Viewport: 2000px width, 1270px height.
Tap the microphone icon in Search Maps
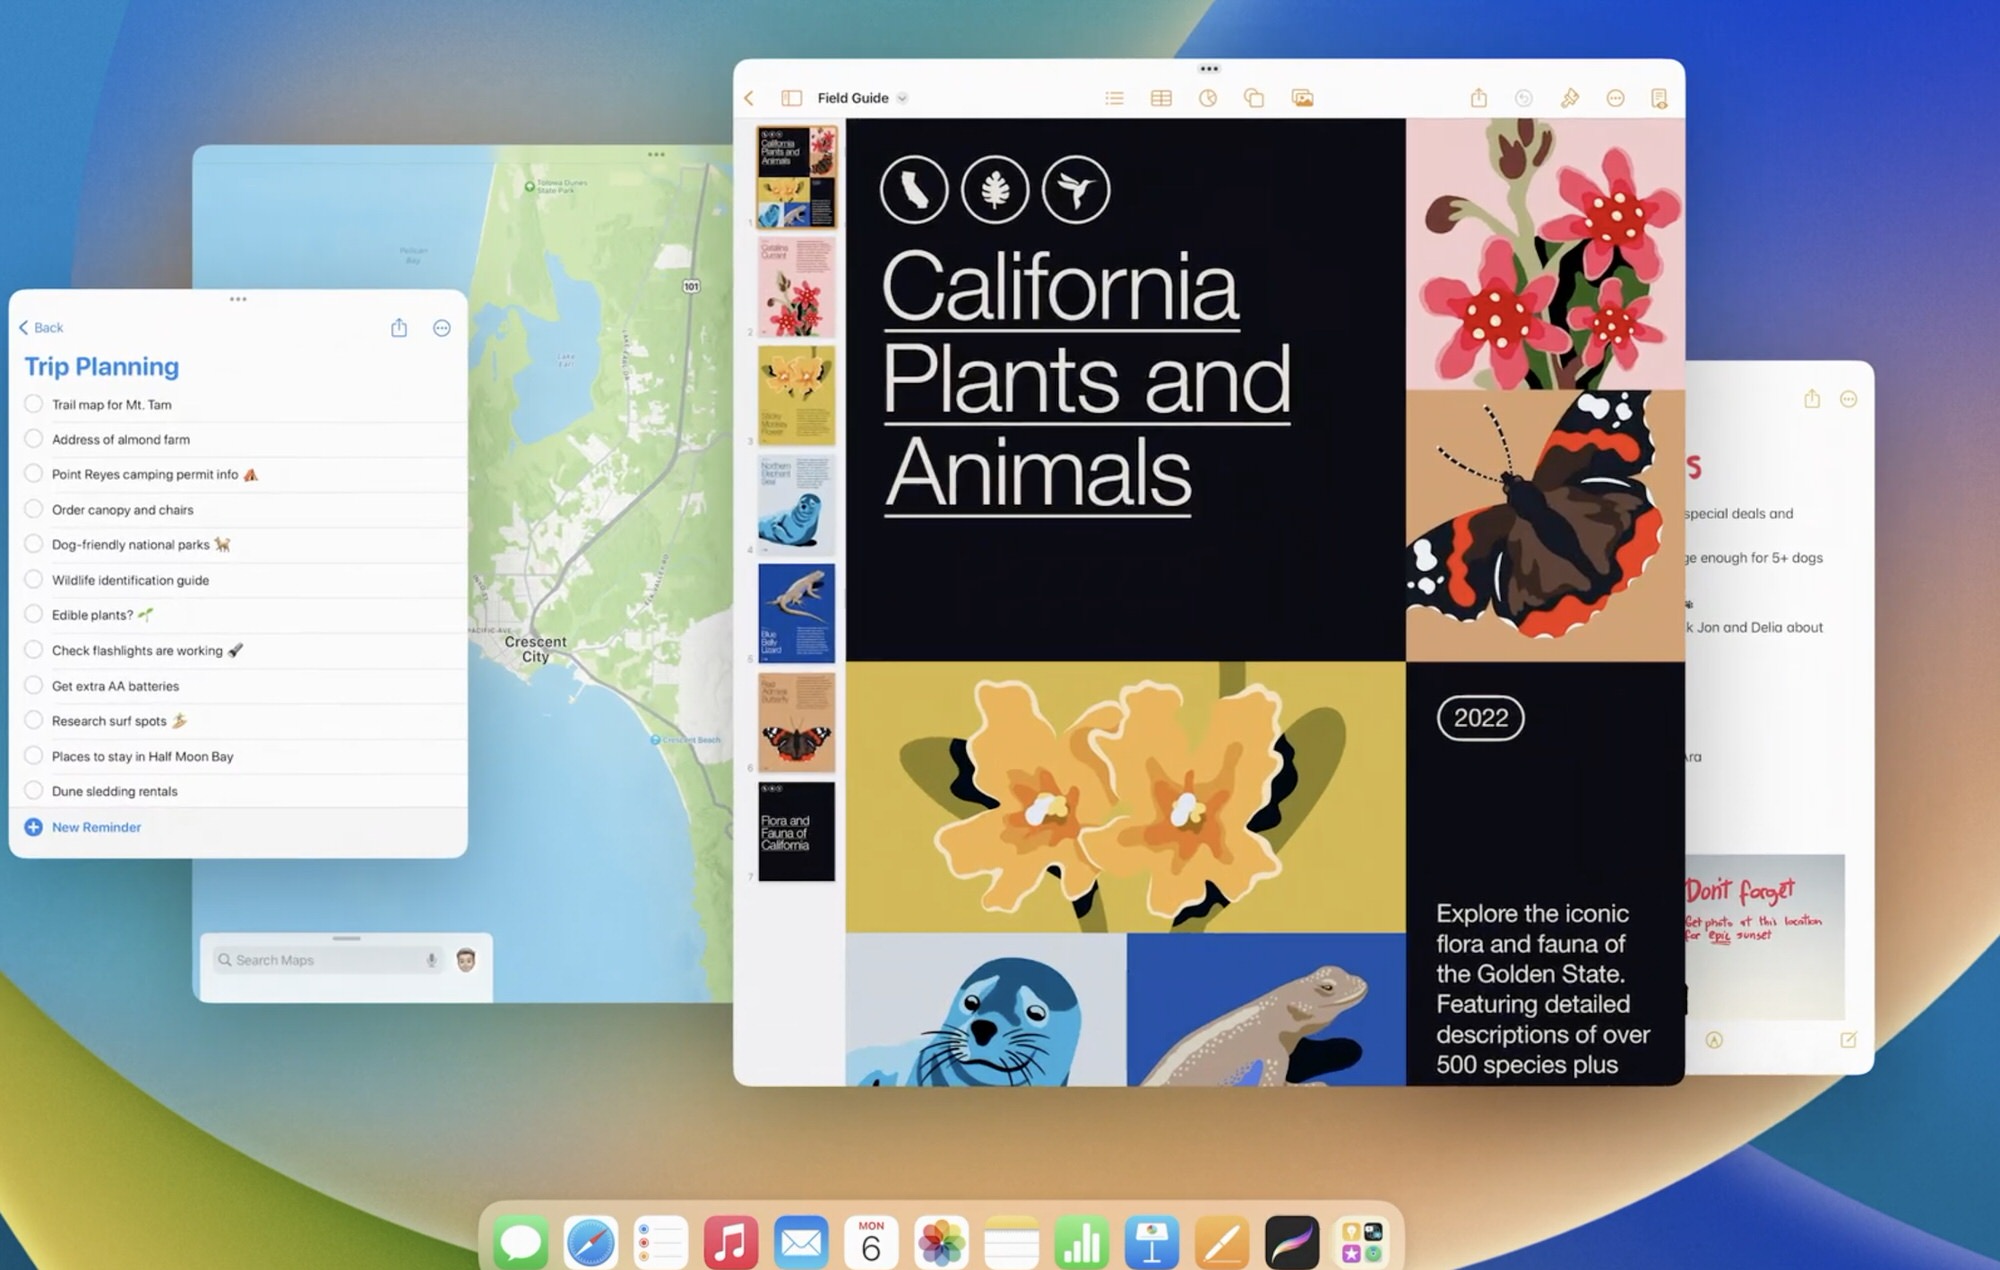[432, 960]
